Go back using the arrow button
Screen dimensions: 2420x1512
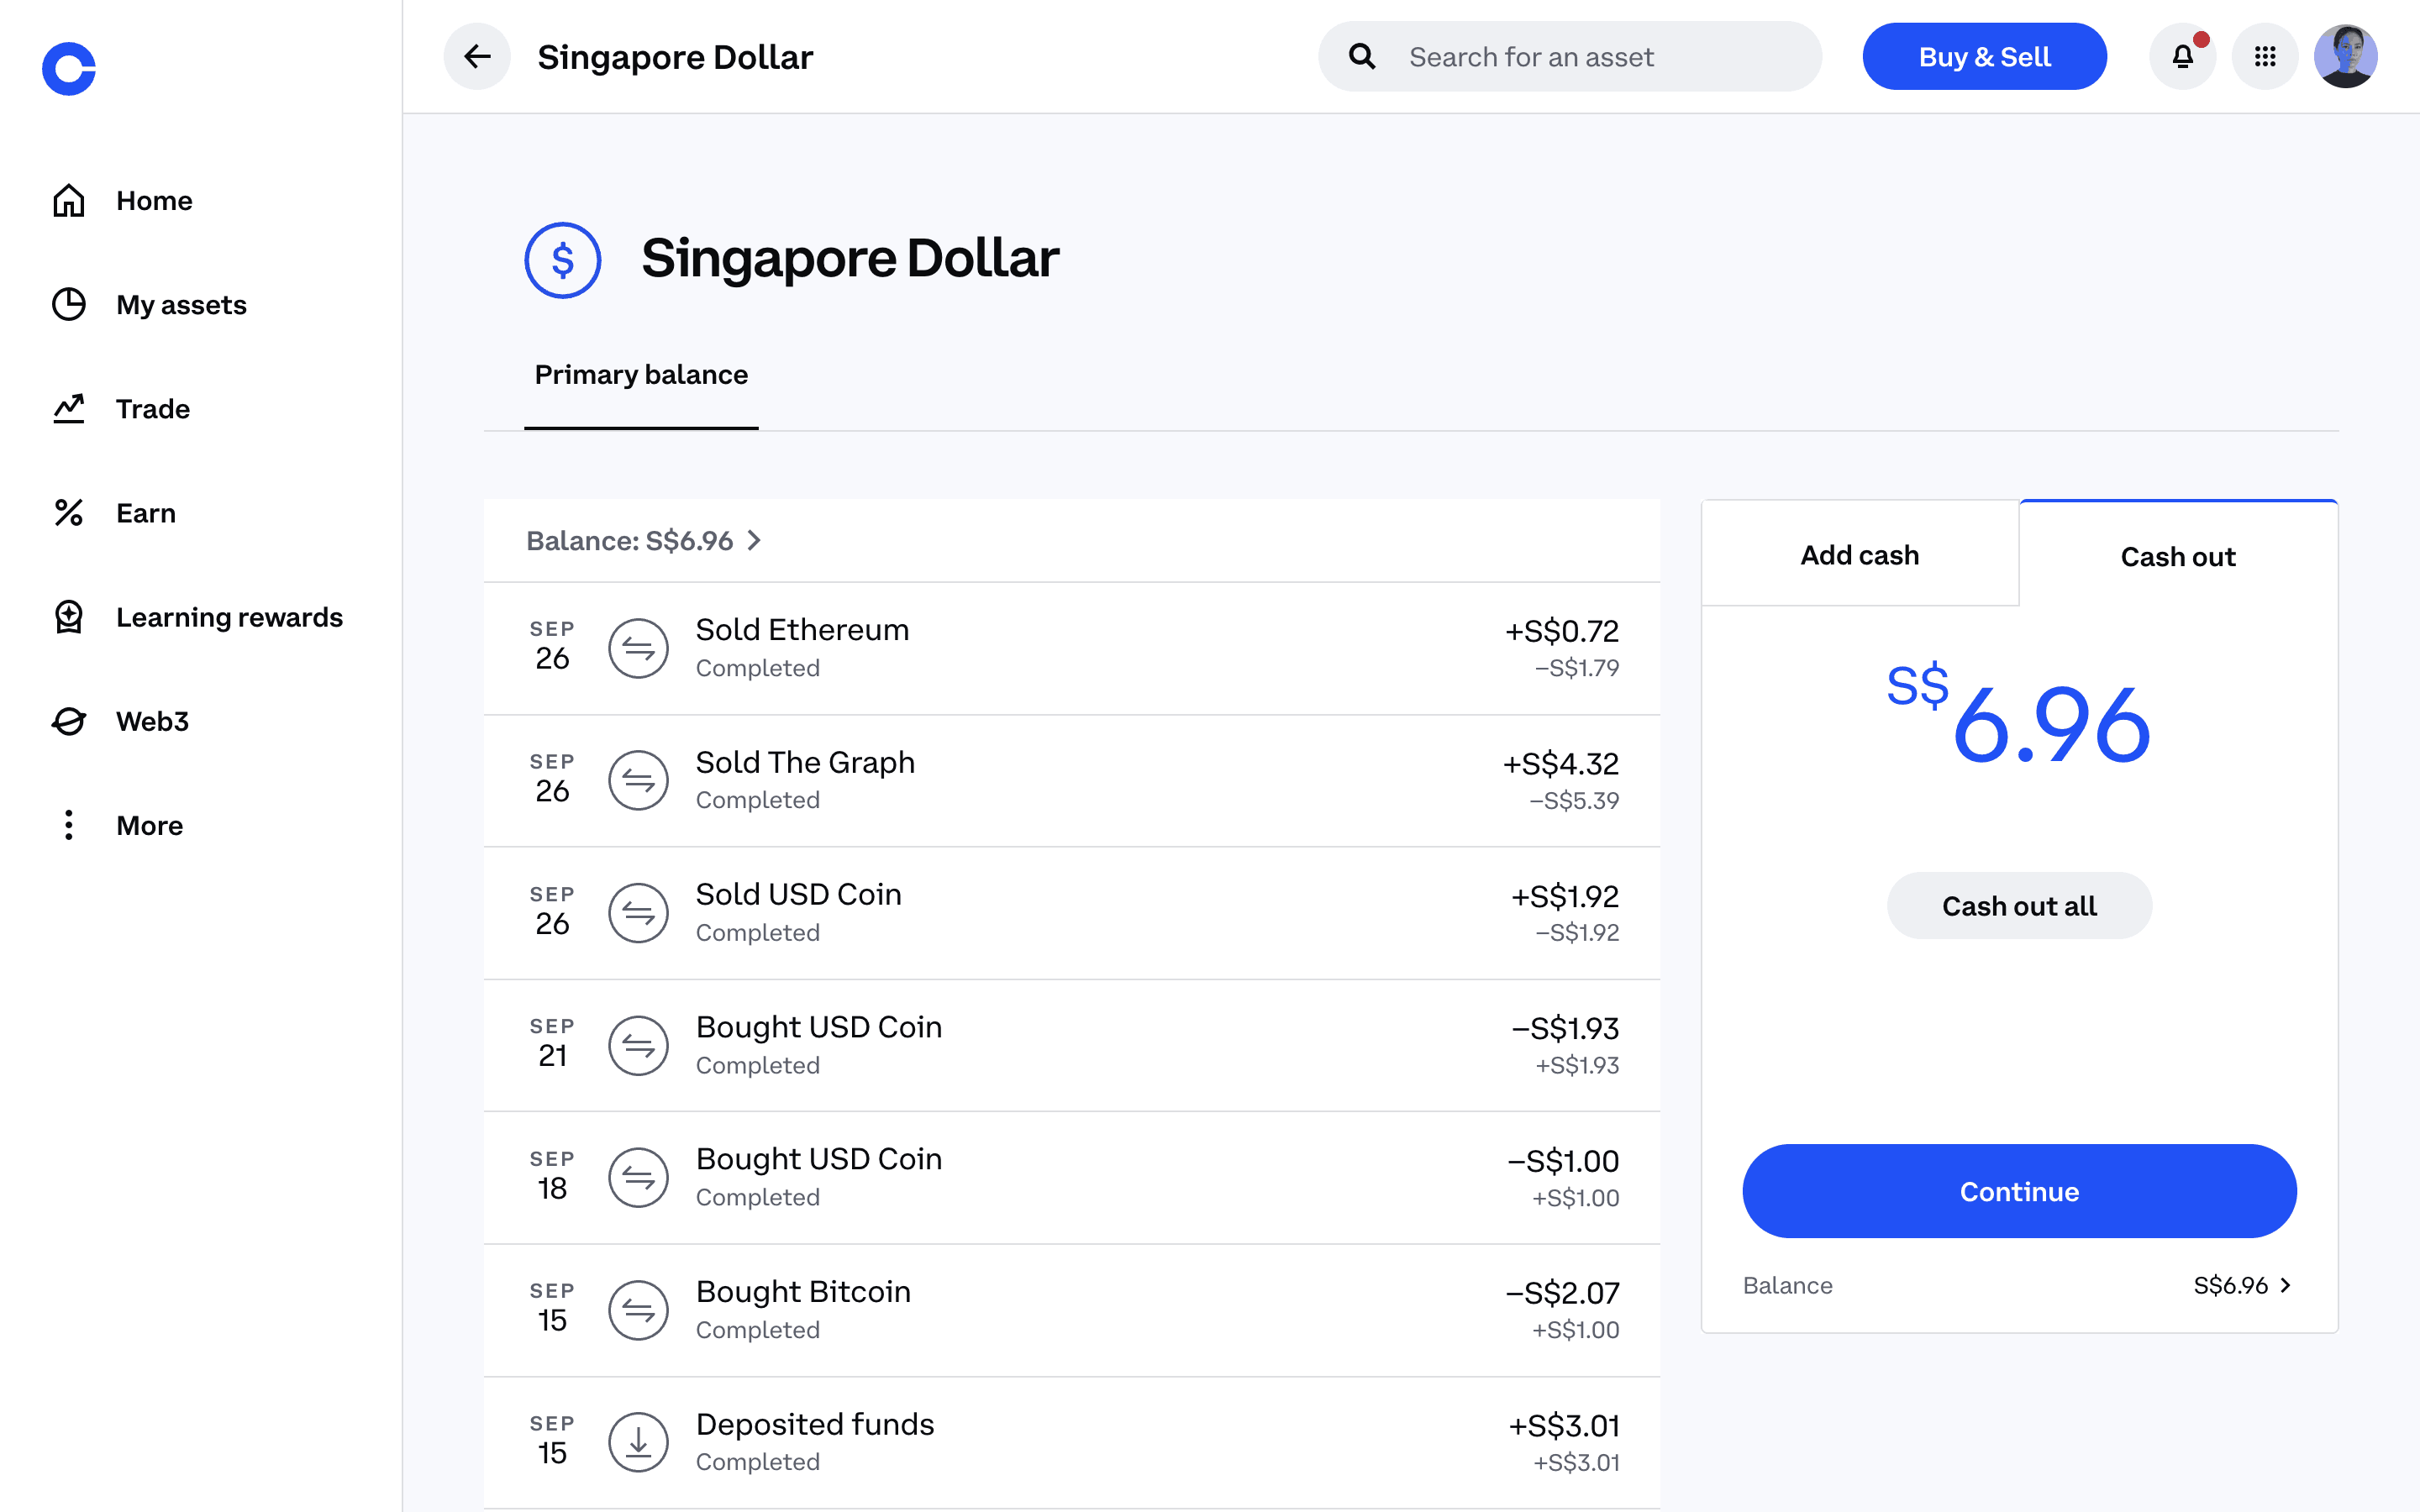coord(477,57)
